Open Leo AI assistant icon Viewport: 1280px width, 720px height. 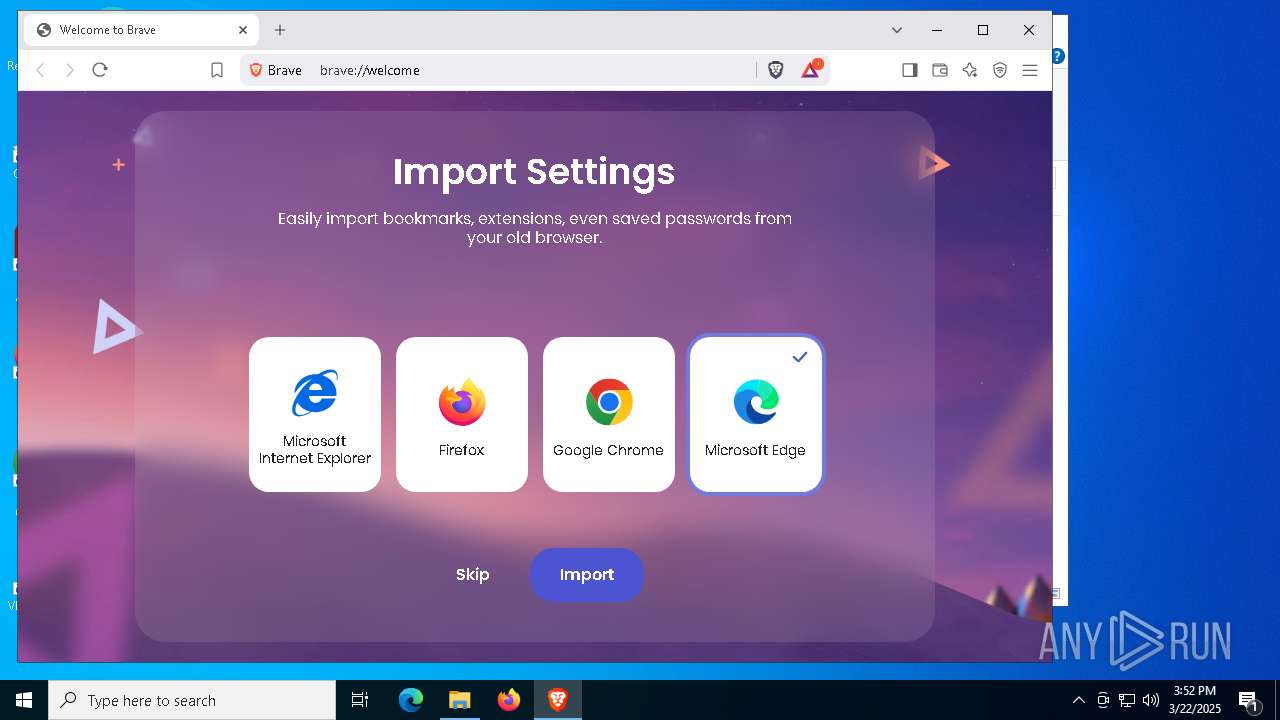coord(970,70)
